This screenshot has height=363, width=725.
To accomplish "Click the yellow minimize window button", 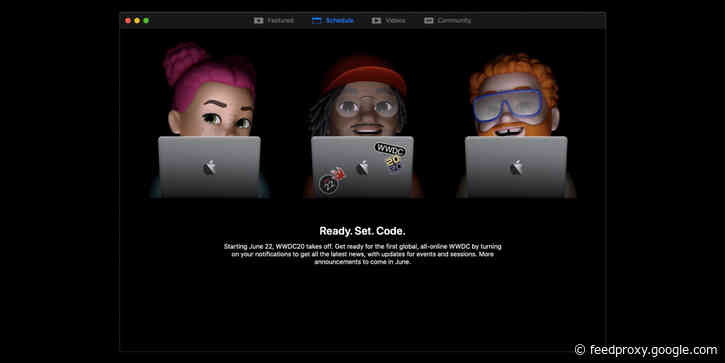I will [137, 20].
